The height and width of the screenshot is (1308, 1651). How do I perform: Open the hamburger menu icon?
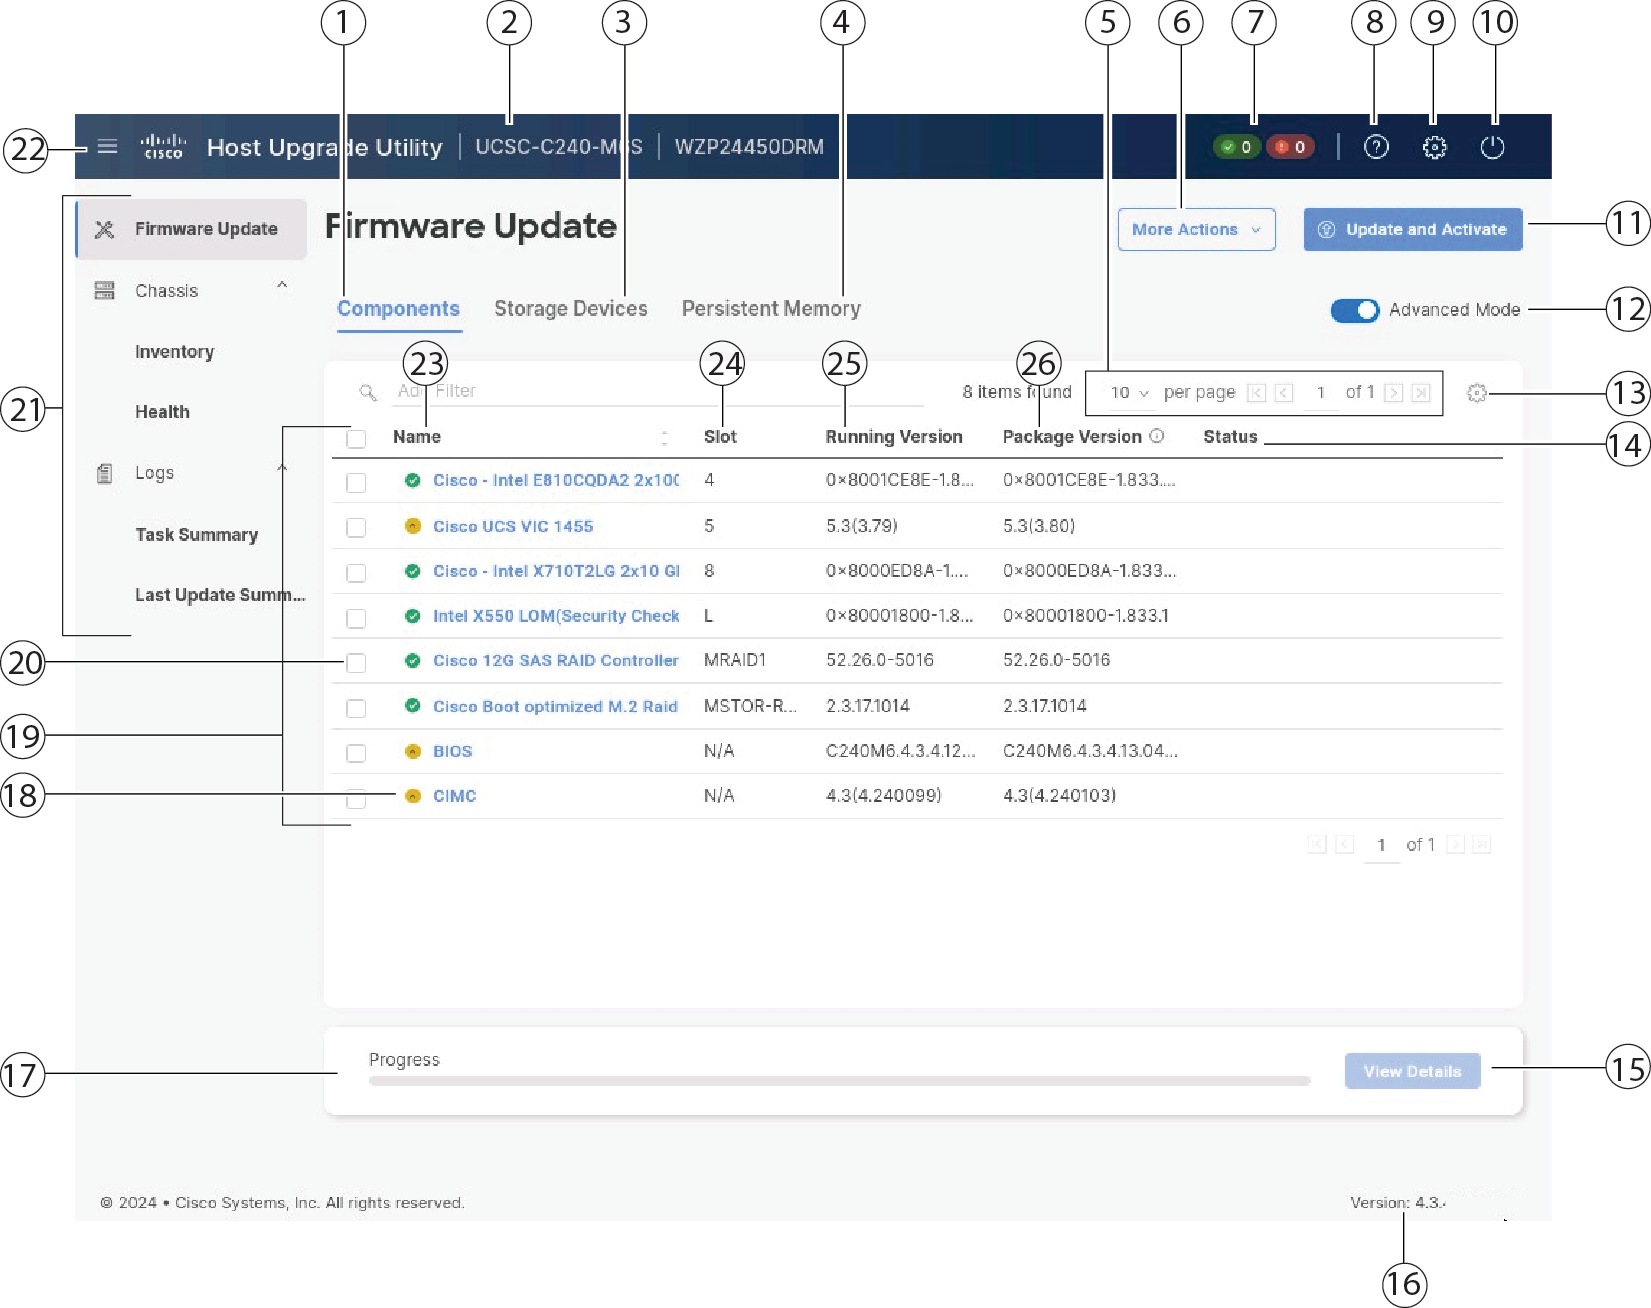tap(107, 146)
